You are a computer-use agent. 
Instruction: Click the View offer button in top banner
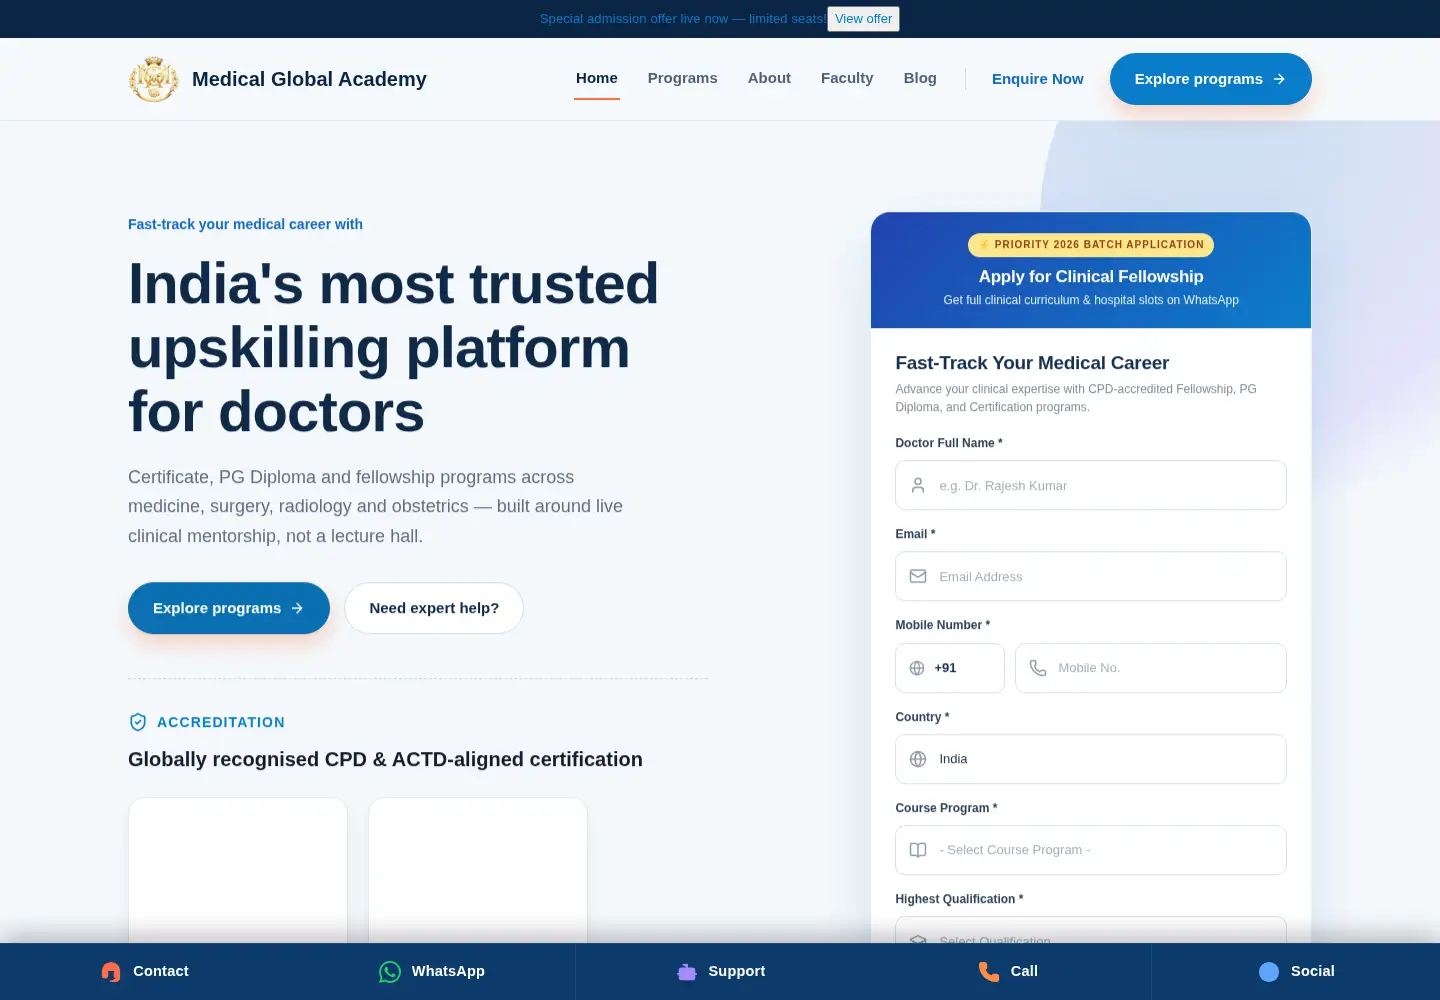pos(863,19)
